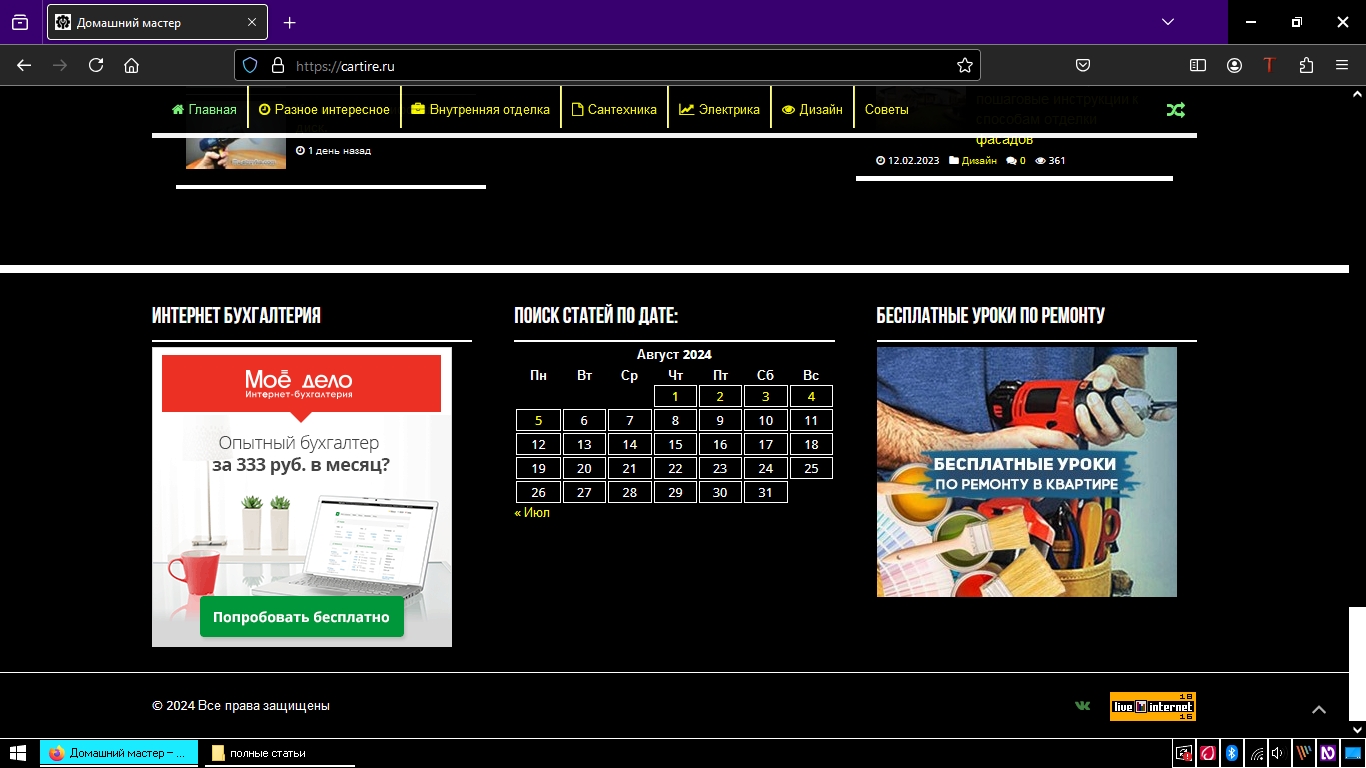
Task: Open the Bluetooth tray icon
Action: point(1233,753)
